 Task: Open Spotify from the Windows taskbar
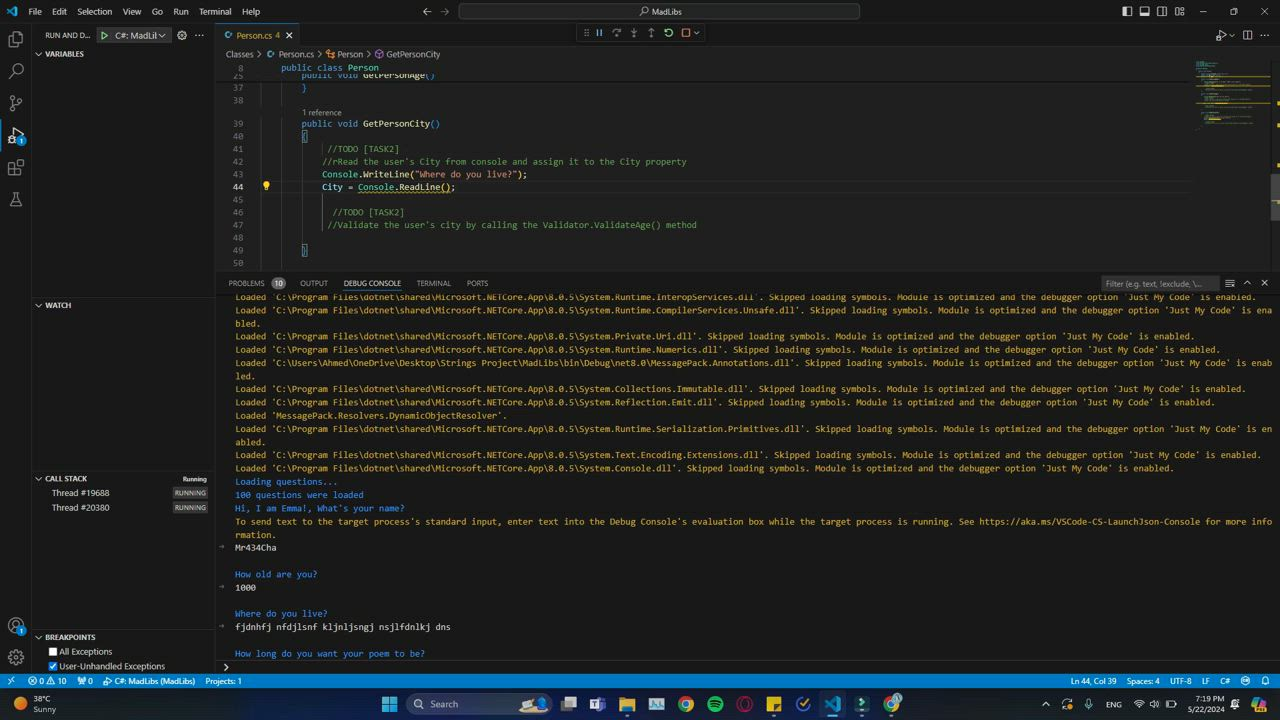click(715, 704)
